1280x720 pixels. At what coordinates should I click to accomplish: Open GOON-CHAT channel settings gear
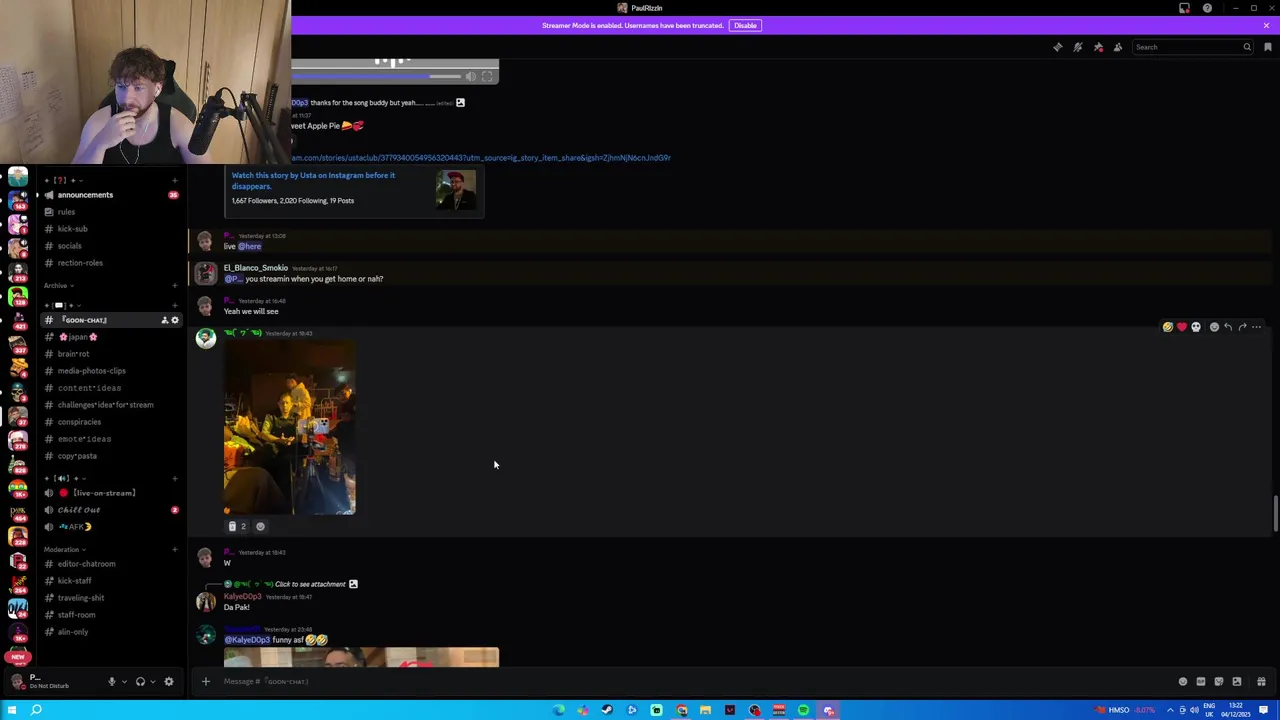(x=175, y=320)
